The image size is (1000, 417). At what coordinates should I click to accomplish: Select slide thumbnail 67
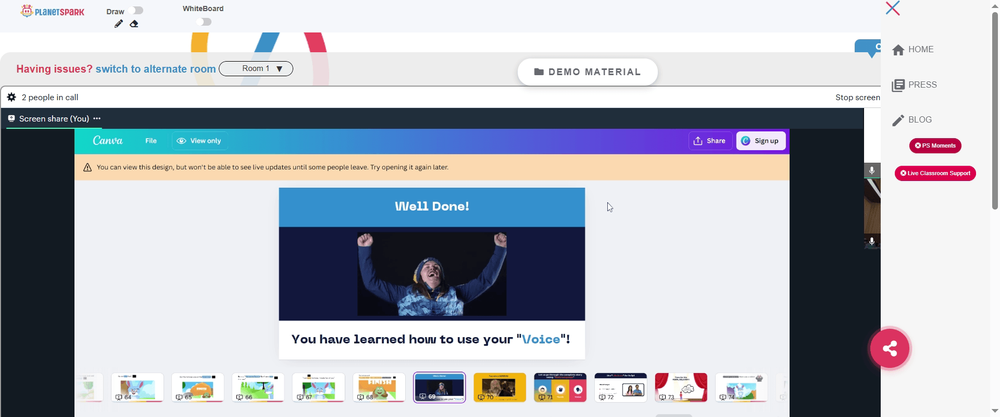tap(318, 388)
